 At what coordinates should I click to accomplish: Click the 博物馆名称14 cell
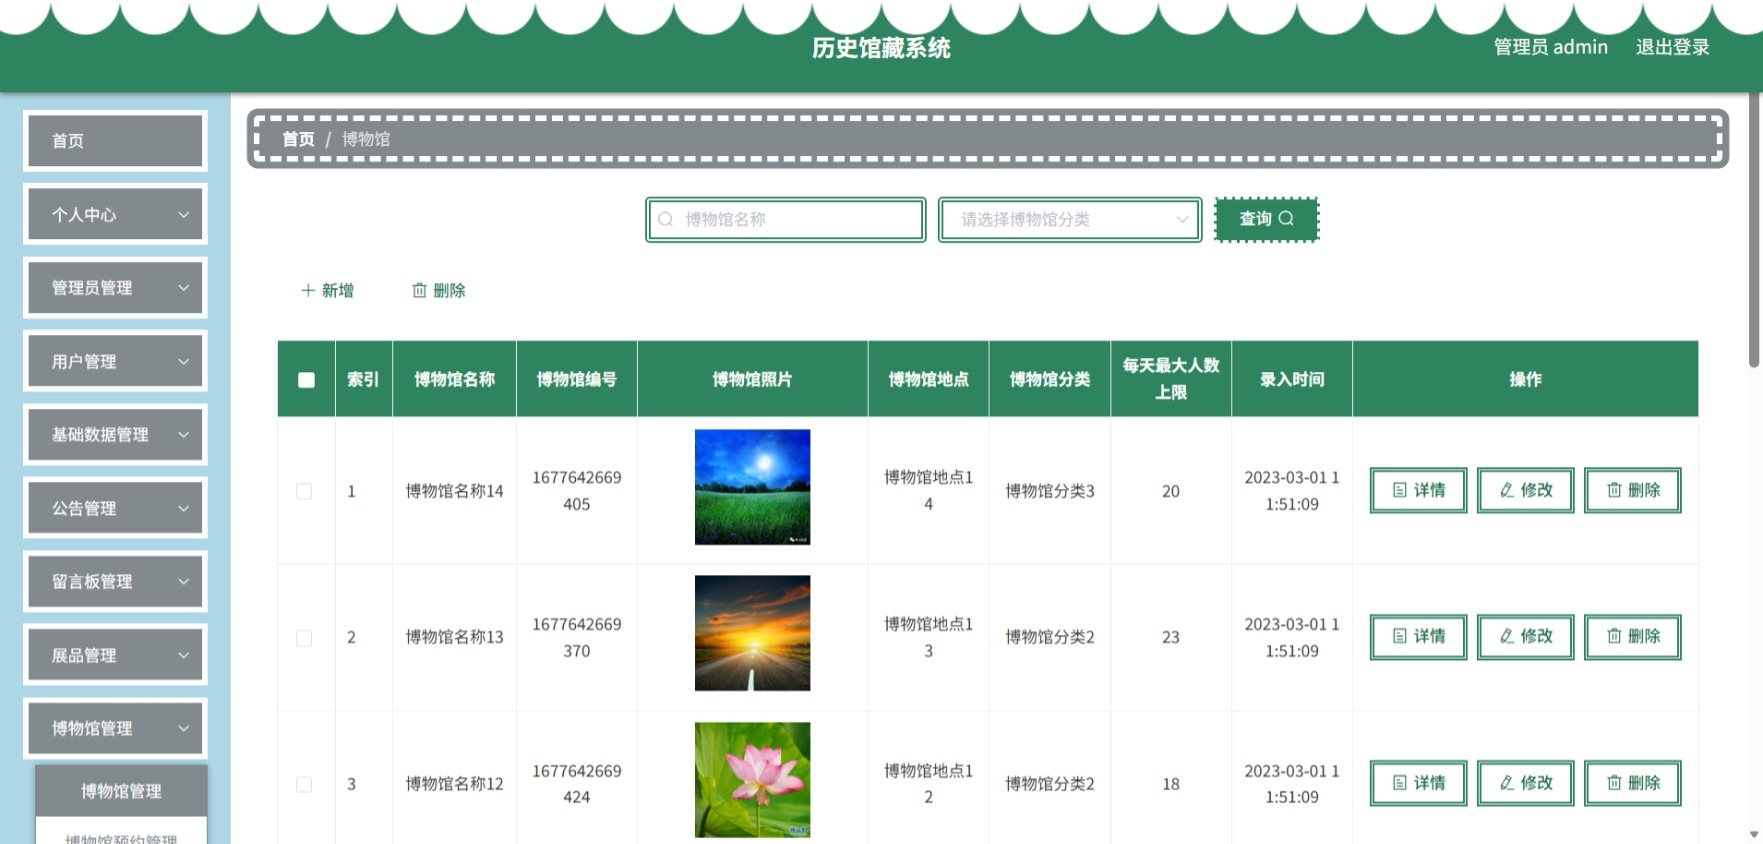(x=455, y=491)
